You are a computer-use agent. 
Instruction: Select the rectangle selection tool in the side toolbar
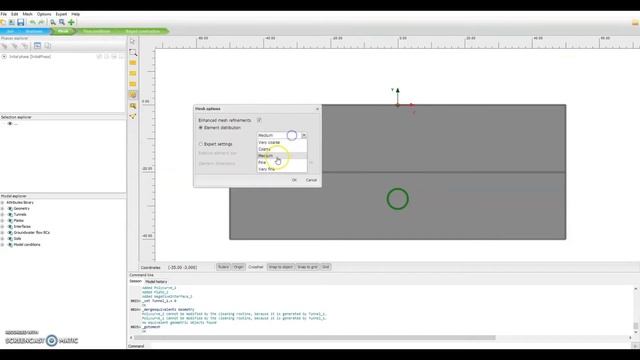(133, 52)
